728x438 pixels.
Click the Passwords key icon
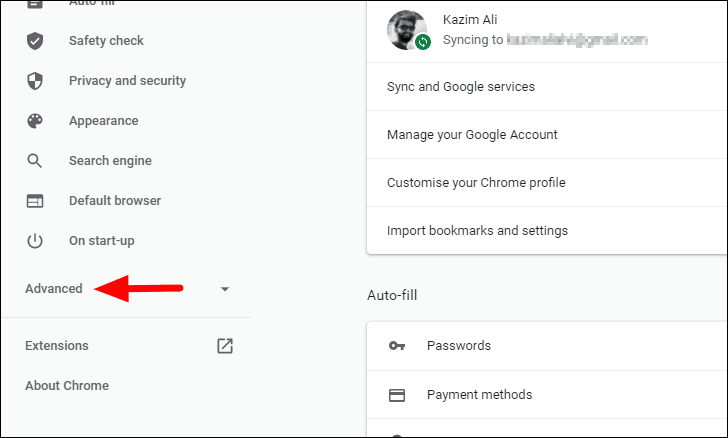tap(397, 346)
